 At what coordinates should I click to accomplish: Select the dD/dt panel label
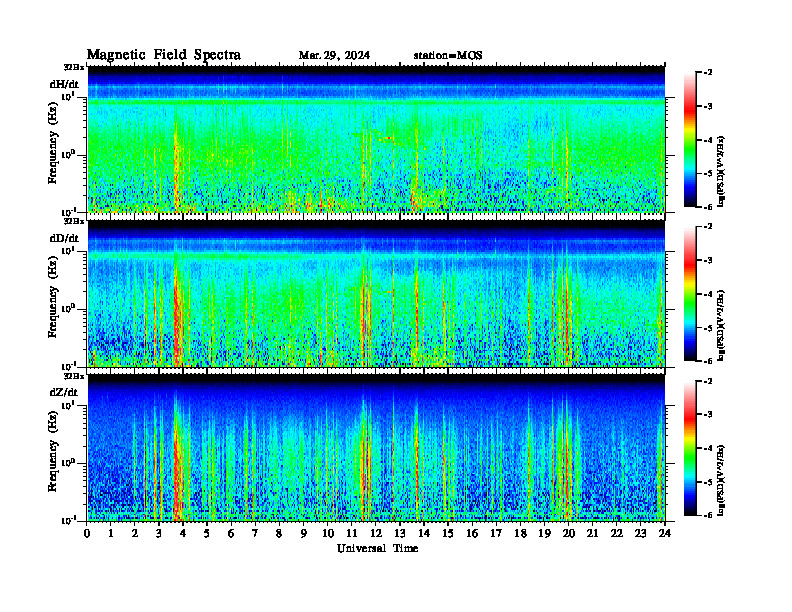[x=64, y=238]
